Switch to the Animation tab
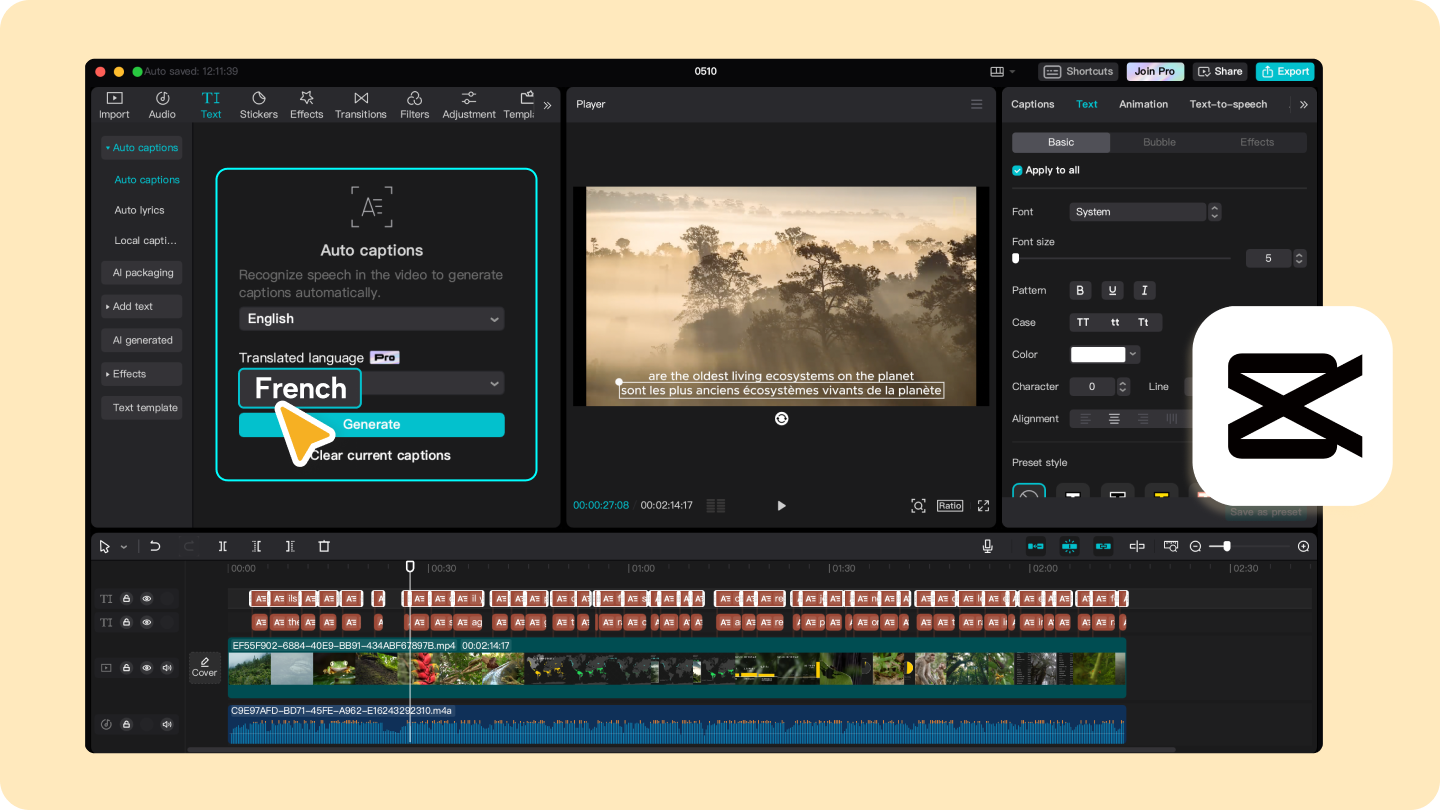The height and width of the screenshot is (810, 1440). [1143, 104]
